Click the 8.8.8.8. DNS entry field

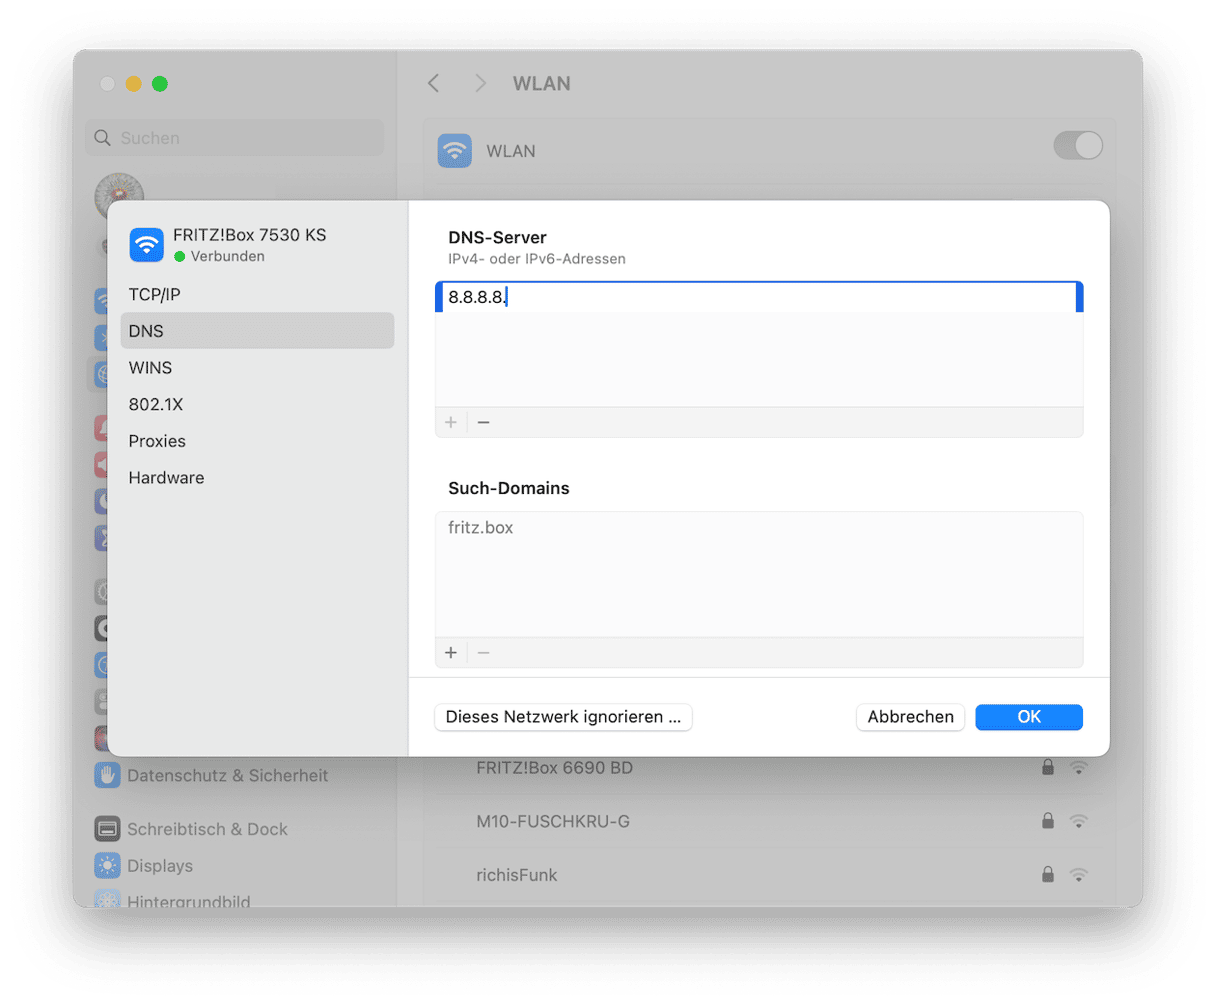pos(759,297)
